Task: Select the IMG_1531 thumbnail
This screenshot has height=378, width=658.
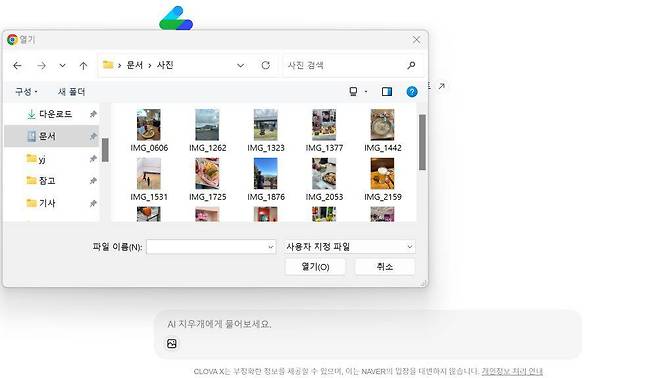Action: click(149, 173)
